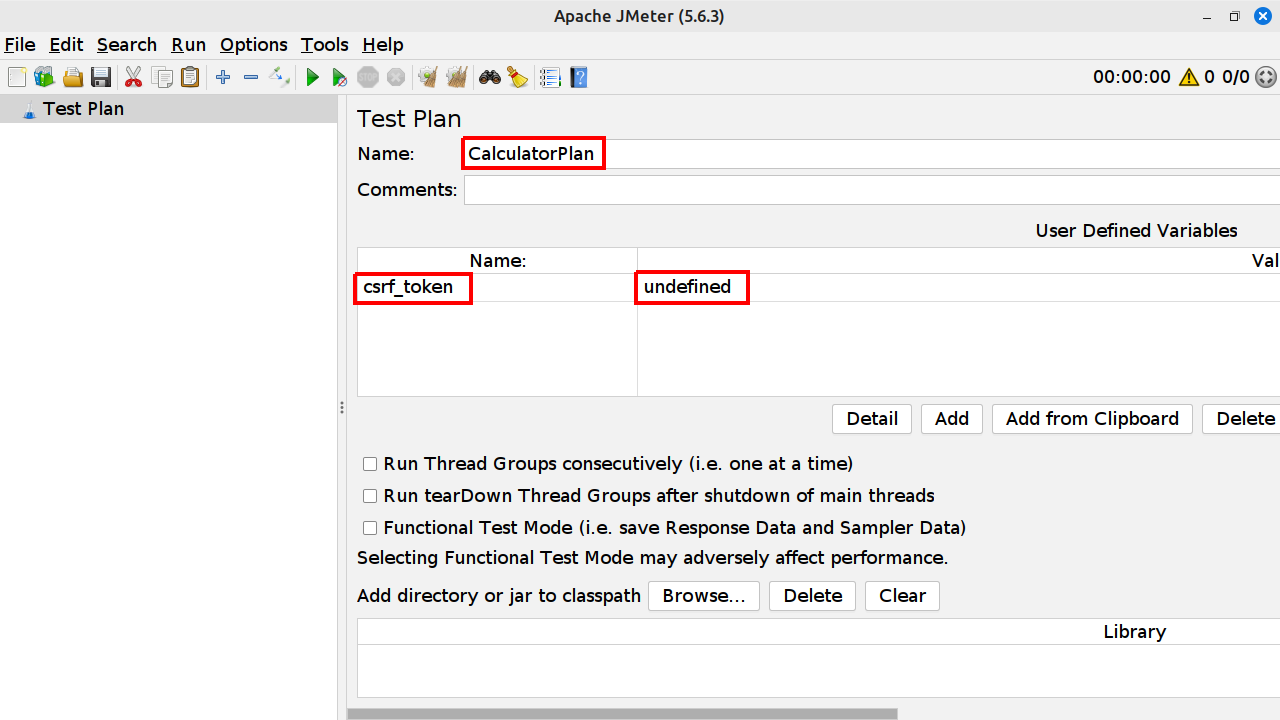Restore the JMeter window using title bar button
Viewport: 1280px width, 720px height.
[1235, 16]
